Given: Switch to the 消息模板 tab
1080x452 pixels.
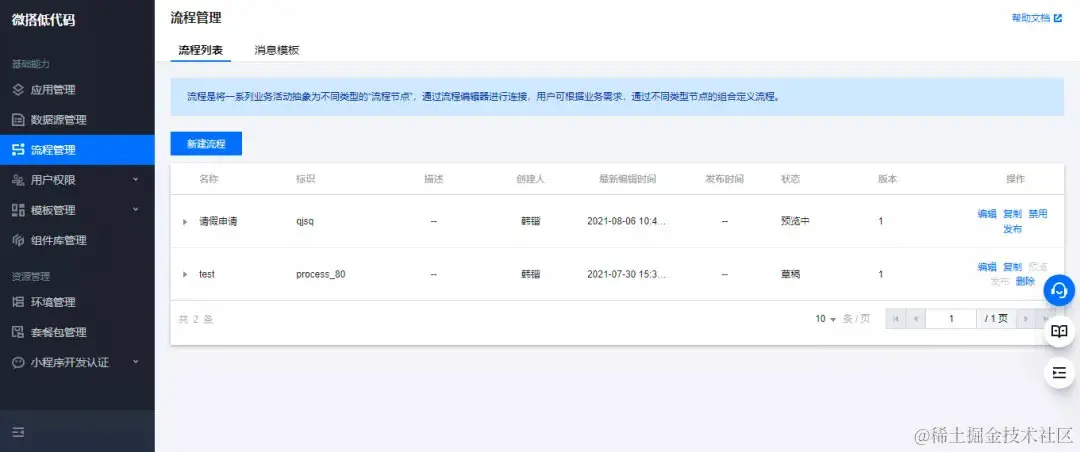Looking at the screenshot, I should 276,50.
